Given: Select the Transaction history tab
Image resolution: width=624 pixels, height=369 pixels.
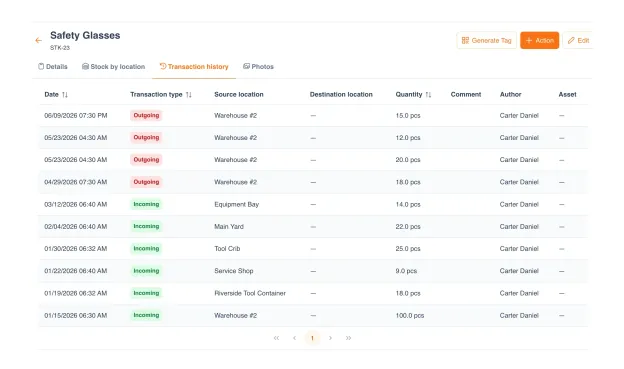Looking at the screenshot, I should tap(194, 66).
